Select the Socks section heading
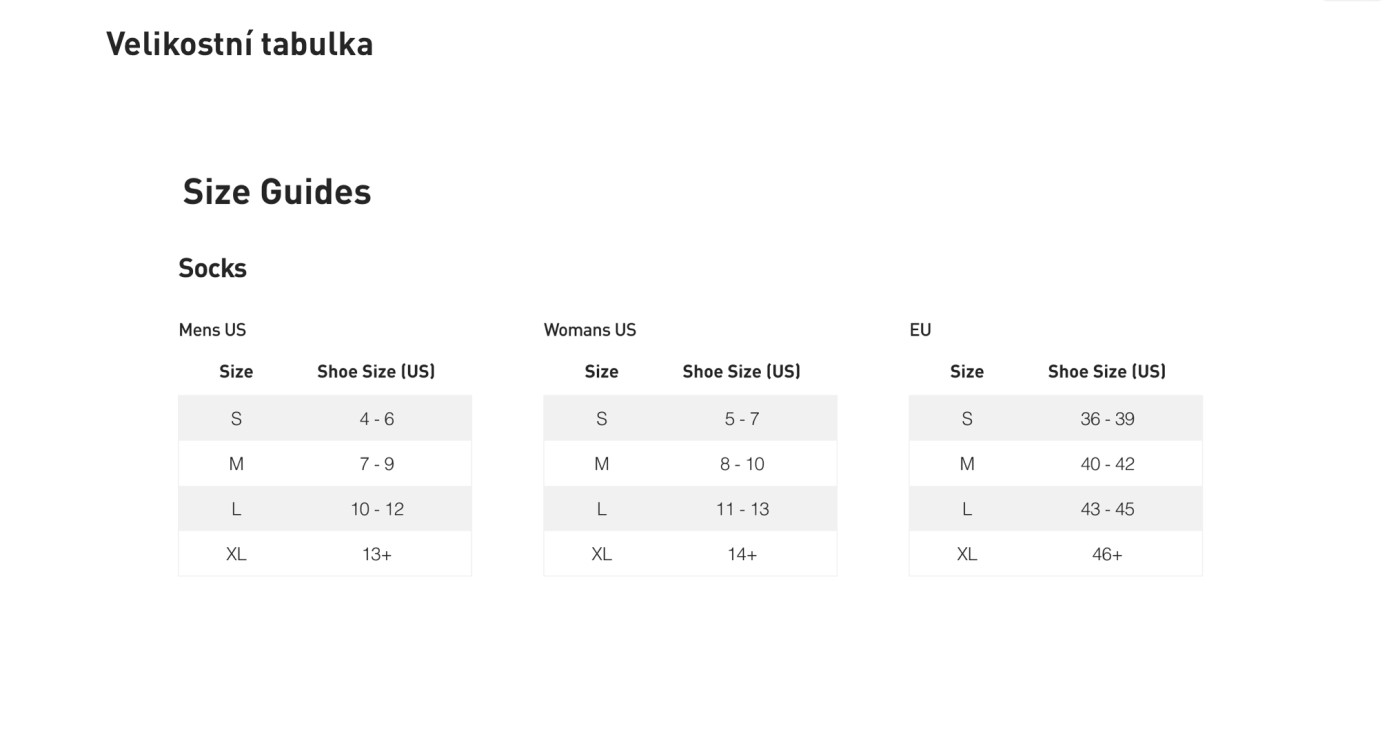 click(x=212, y=268)
